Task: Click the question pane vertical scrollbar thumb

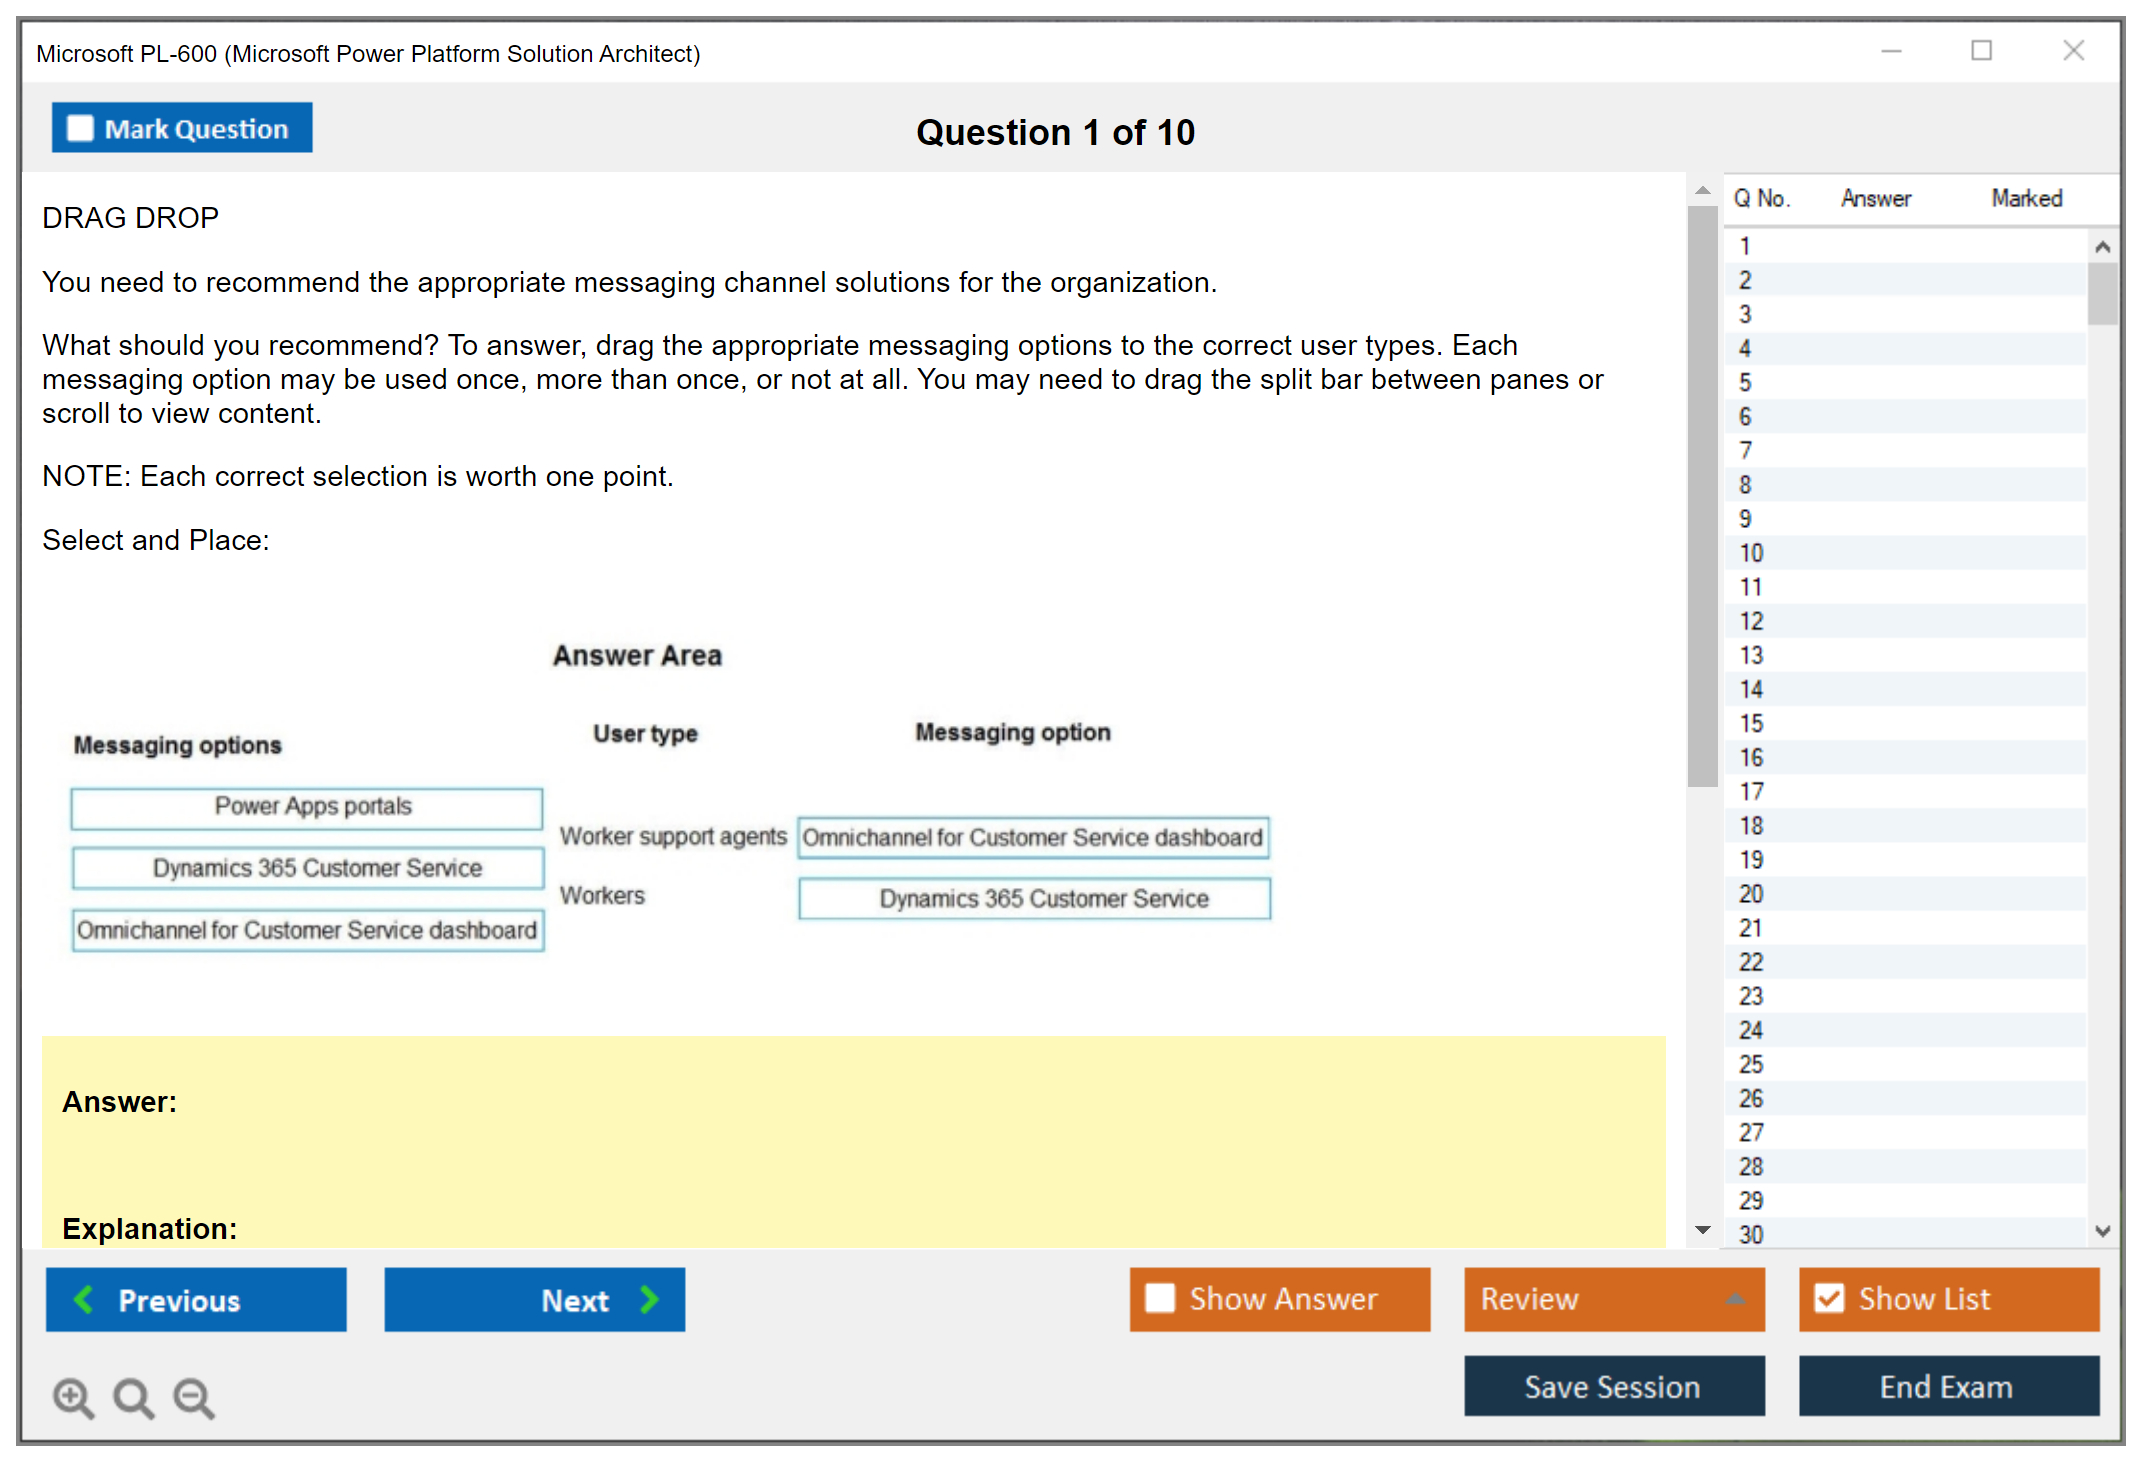Action: 1702,495
